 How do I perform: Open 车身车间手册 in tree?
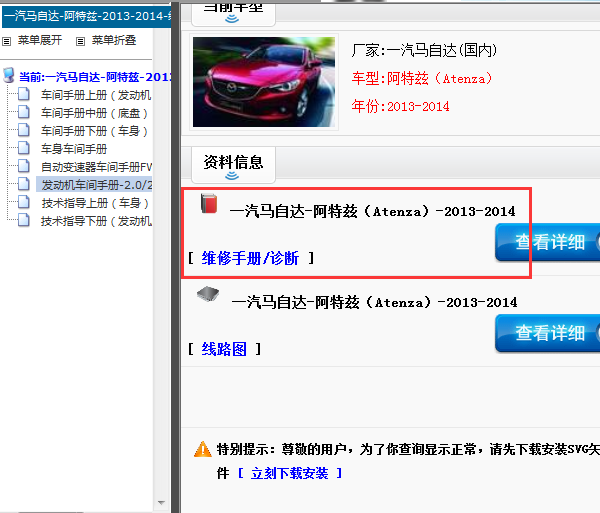pyautogui.click(x=74, y=149)
